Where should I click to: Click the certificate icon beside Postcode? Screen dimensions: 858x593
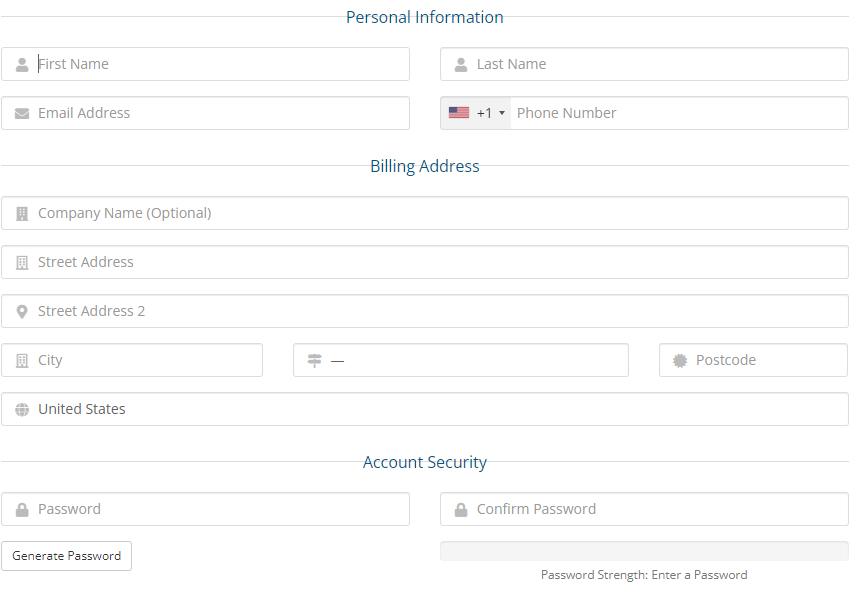pyautogui.click(x=680, y=360)
